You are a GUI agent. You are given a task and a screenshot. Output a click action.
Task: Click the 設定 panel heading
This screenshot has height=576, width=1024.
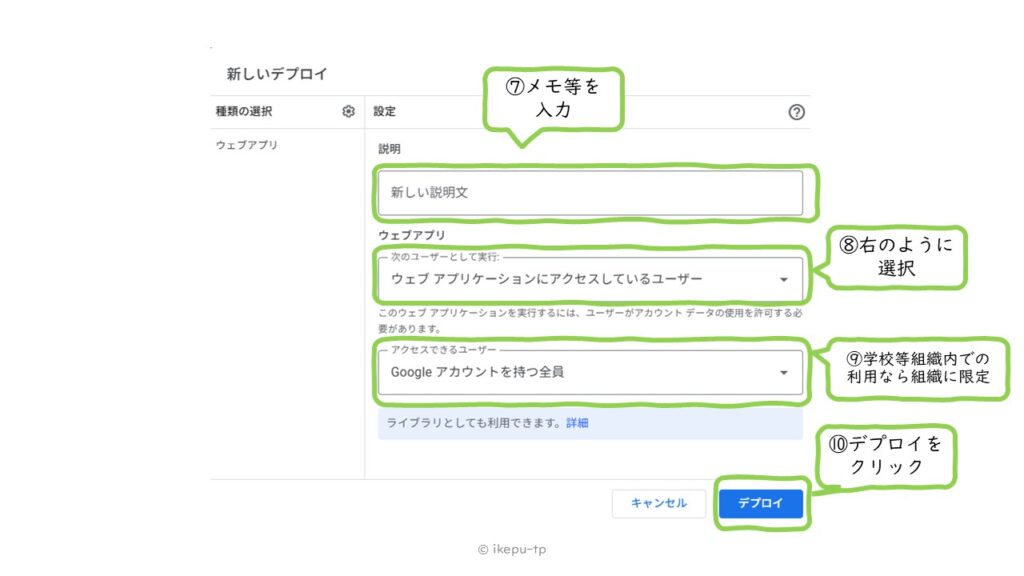[384, 112]
